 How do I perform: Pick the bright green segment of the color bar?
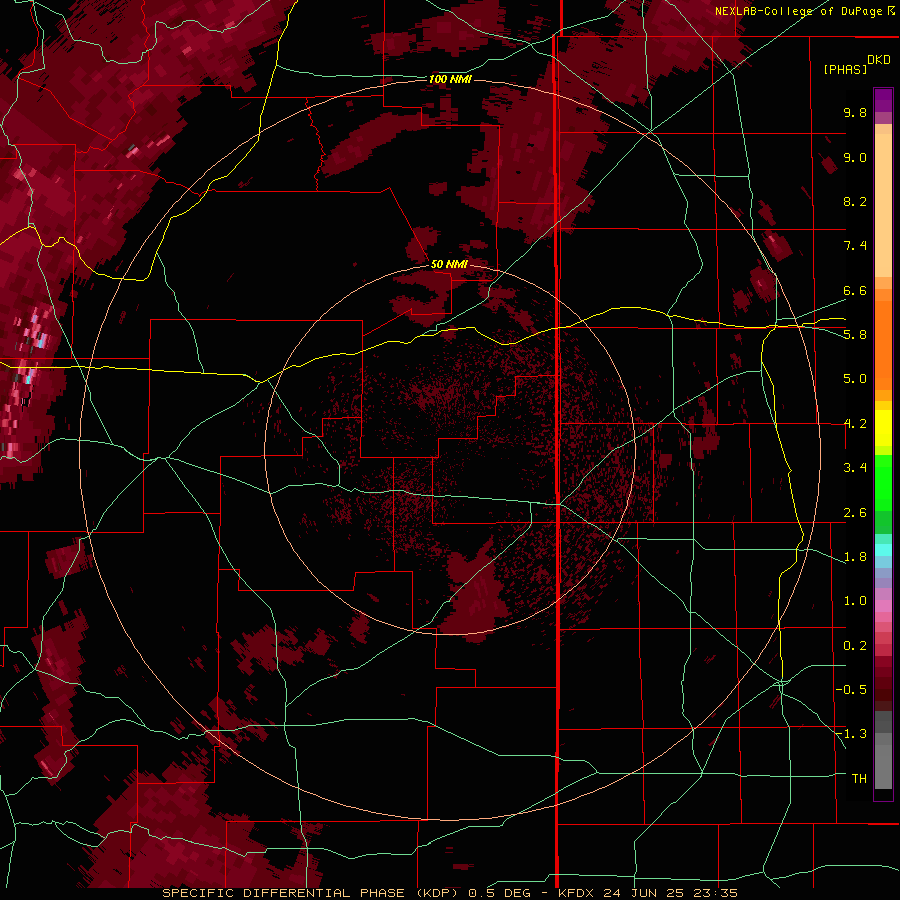point(883,482)
